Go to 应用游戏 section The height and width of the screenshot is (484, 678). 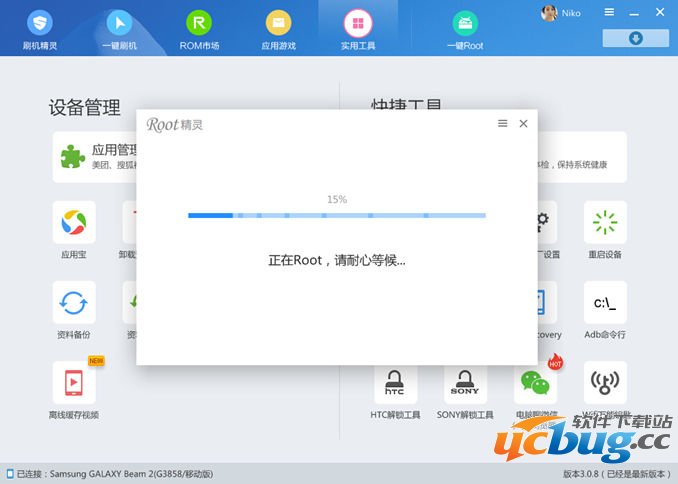[x=278, y=30]
